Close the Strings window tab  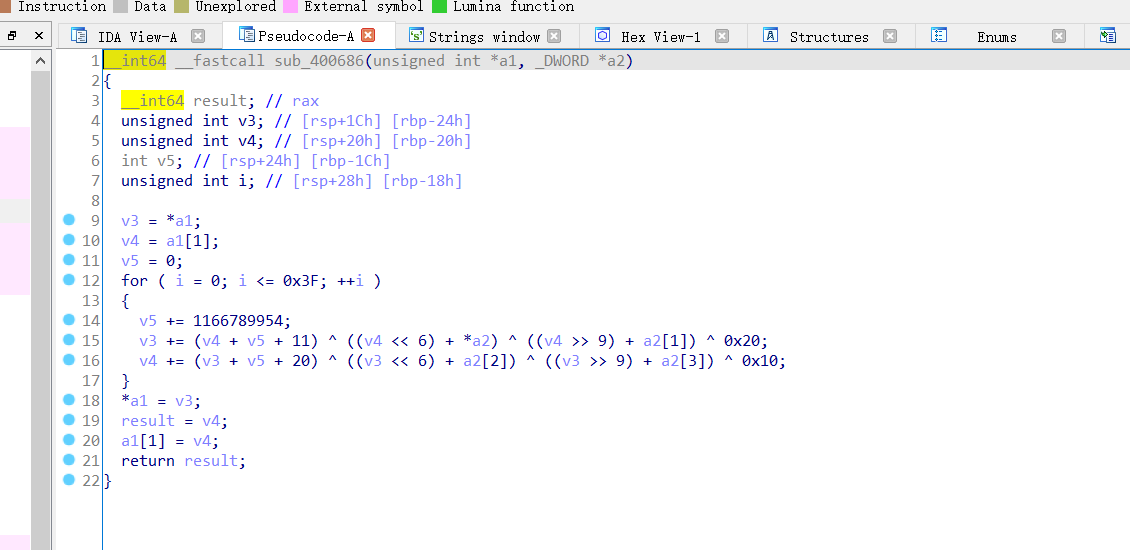556,37
